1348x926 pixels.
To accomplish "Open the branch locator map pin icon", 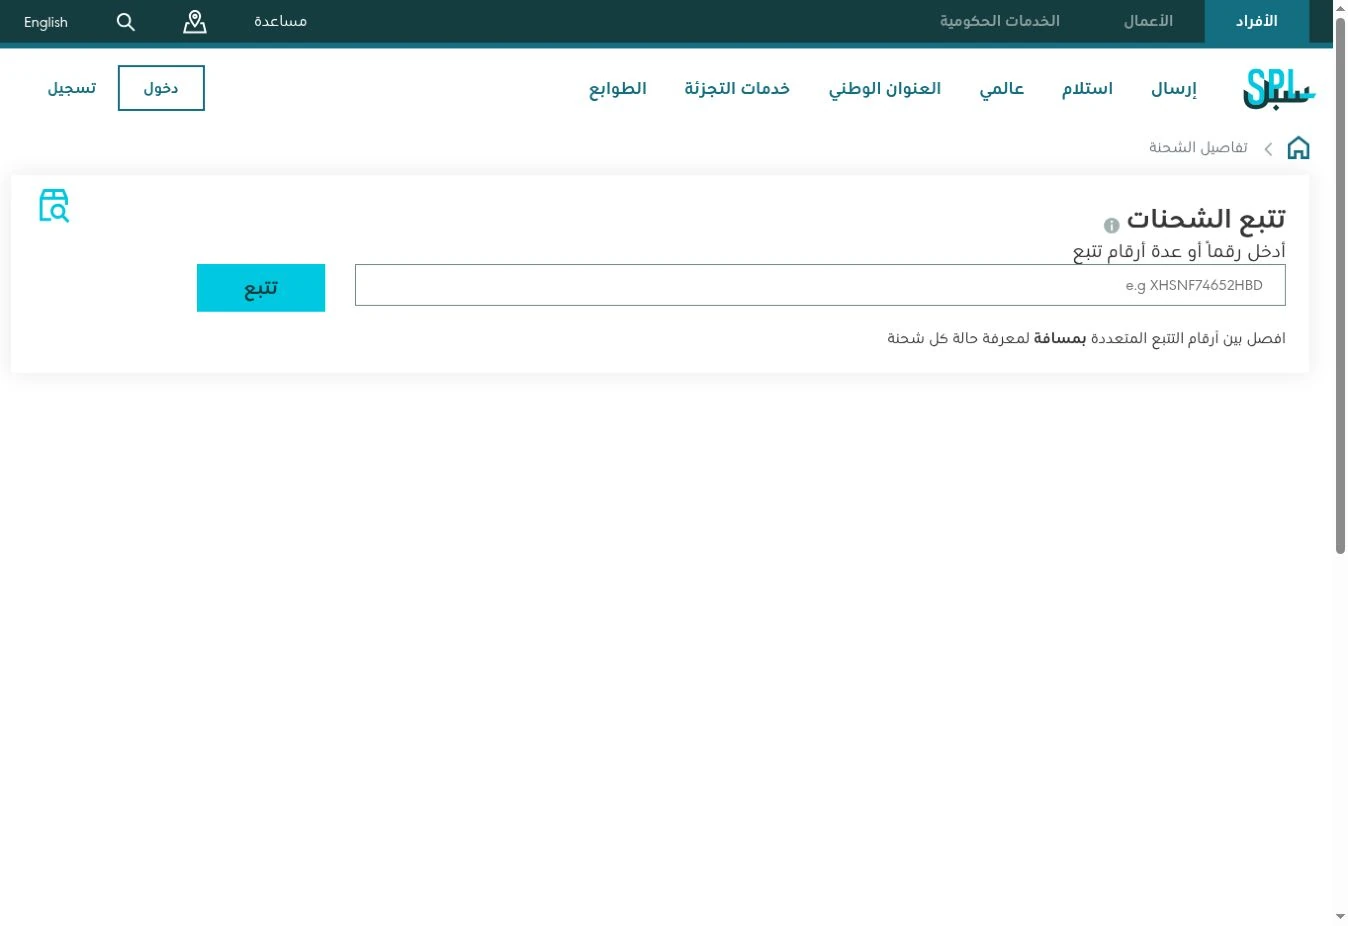I will click(x=195, y=22).
